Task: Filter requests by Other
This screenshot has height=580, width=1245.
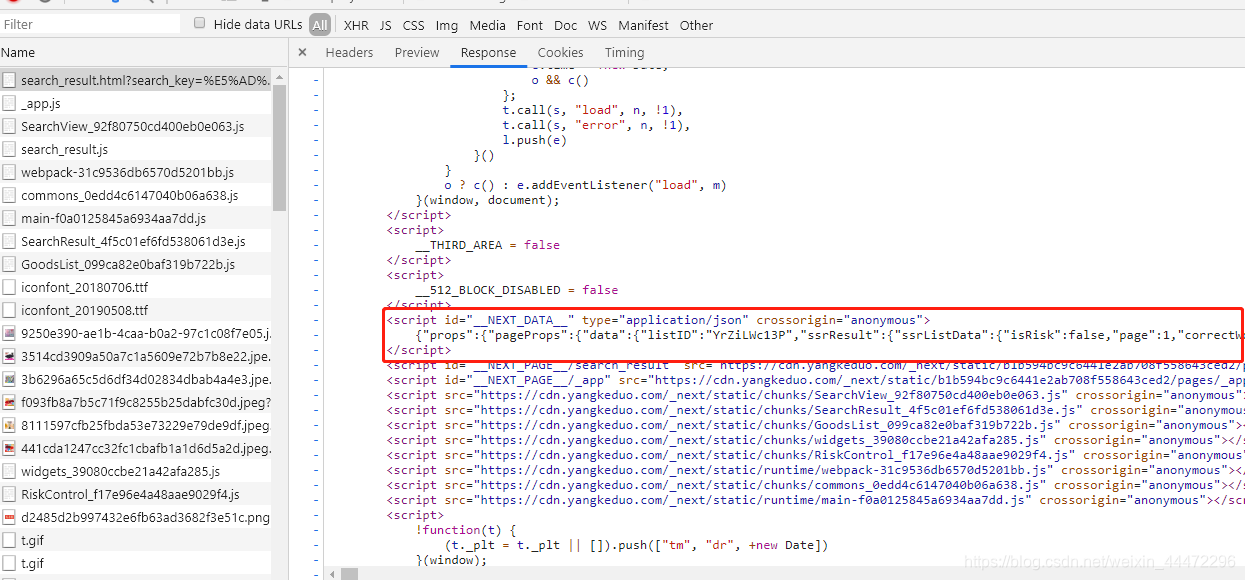Action: point(696,25)
